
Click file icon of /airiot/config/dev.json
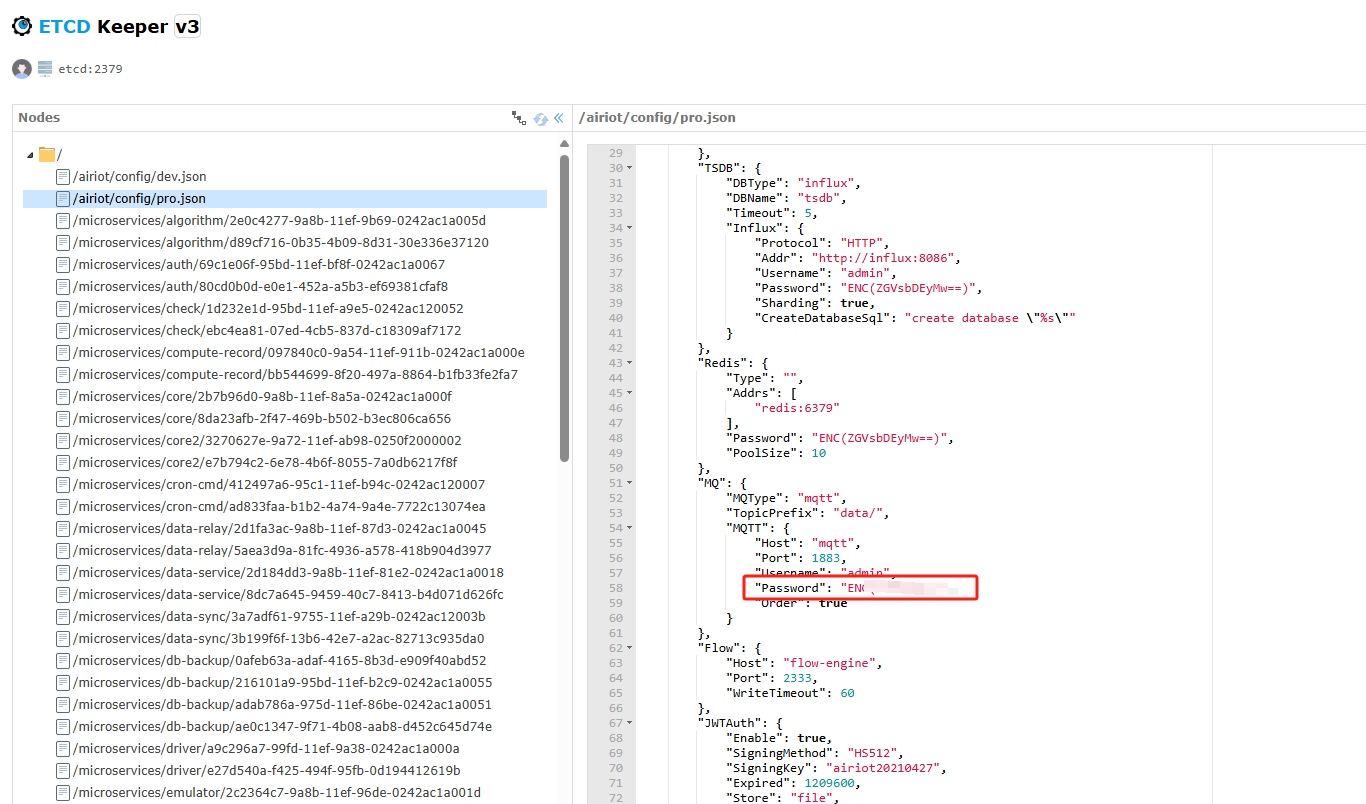(63, 177)
